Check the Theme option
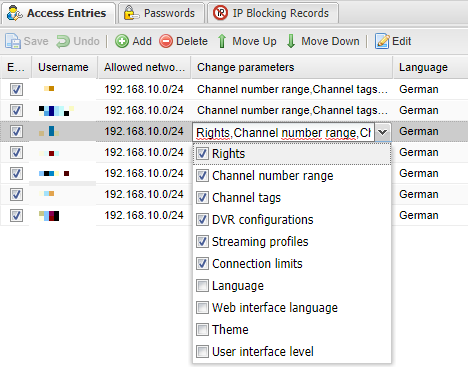Image resolution: width=468 pixels, height=392 pixels. coord(202,330)
